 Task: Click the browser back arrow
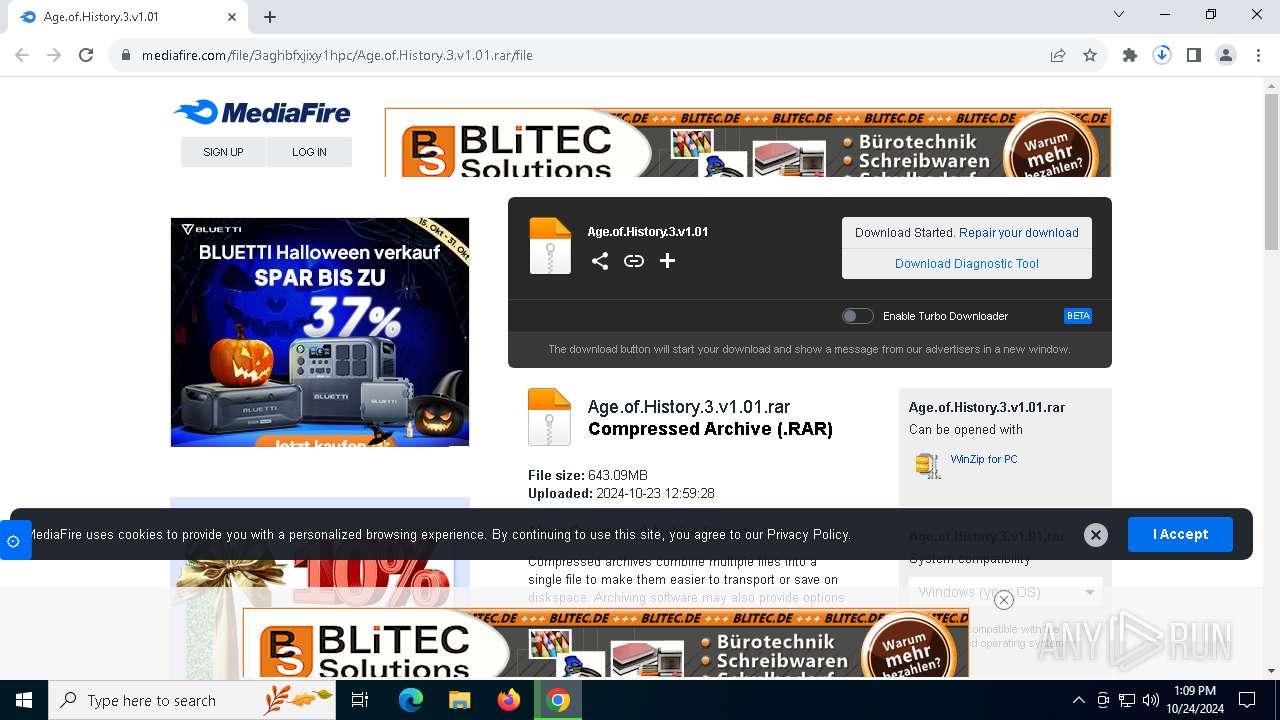(x=22, y=55)
